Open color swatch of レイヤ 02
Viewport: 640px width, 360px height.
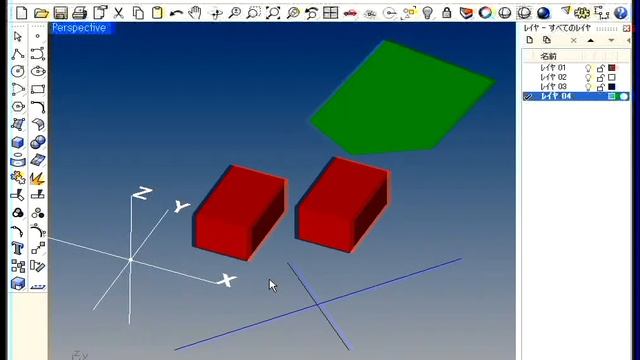click(611, 77)
